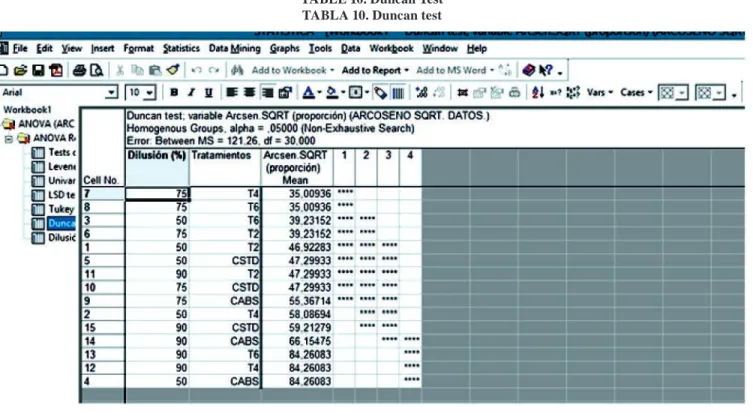
Task: Click the Arcsen.SQRT Mean column header
Action: tap(297, 167)
